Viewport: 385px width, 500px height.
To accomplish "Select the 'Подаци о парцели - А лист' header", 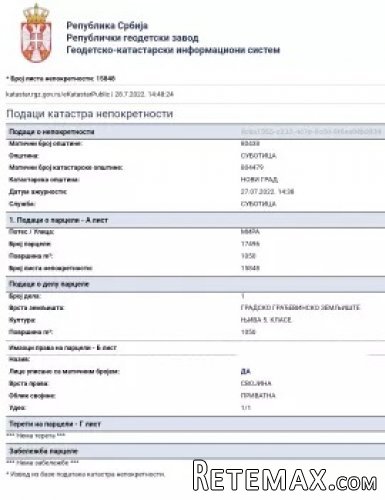I will 195,220.
